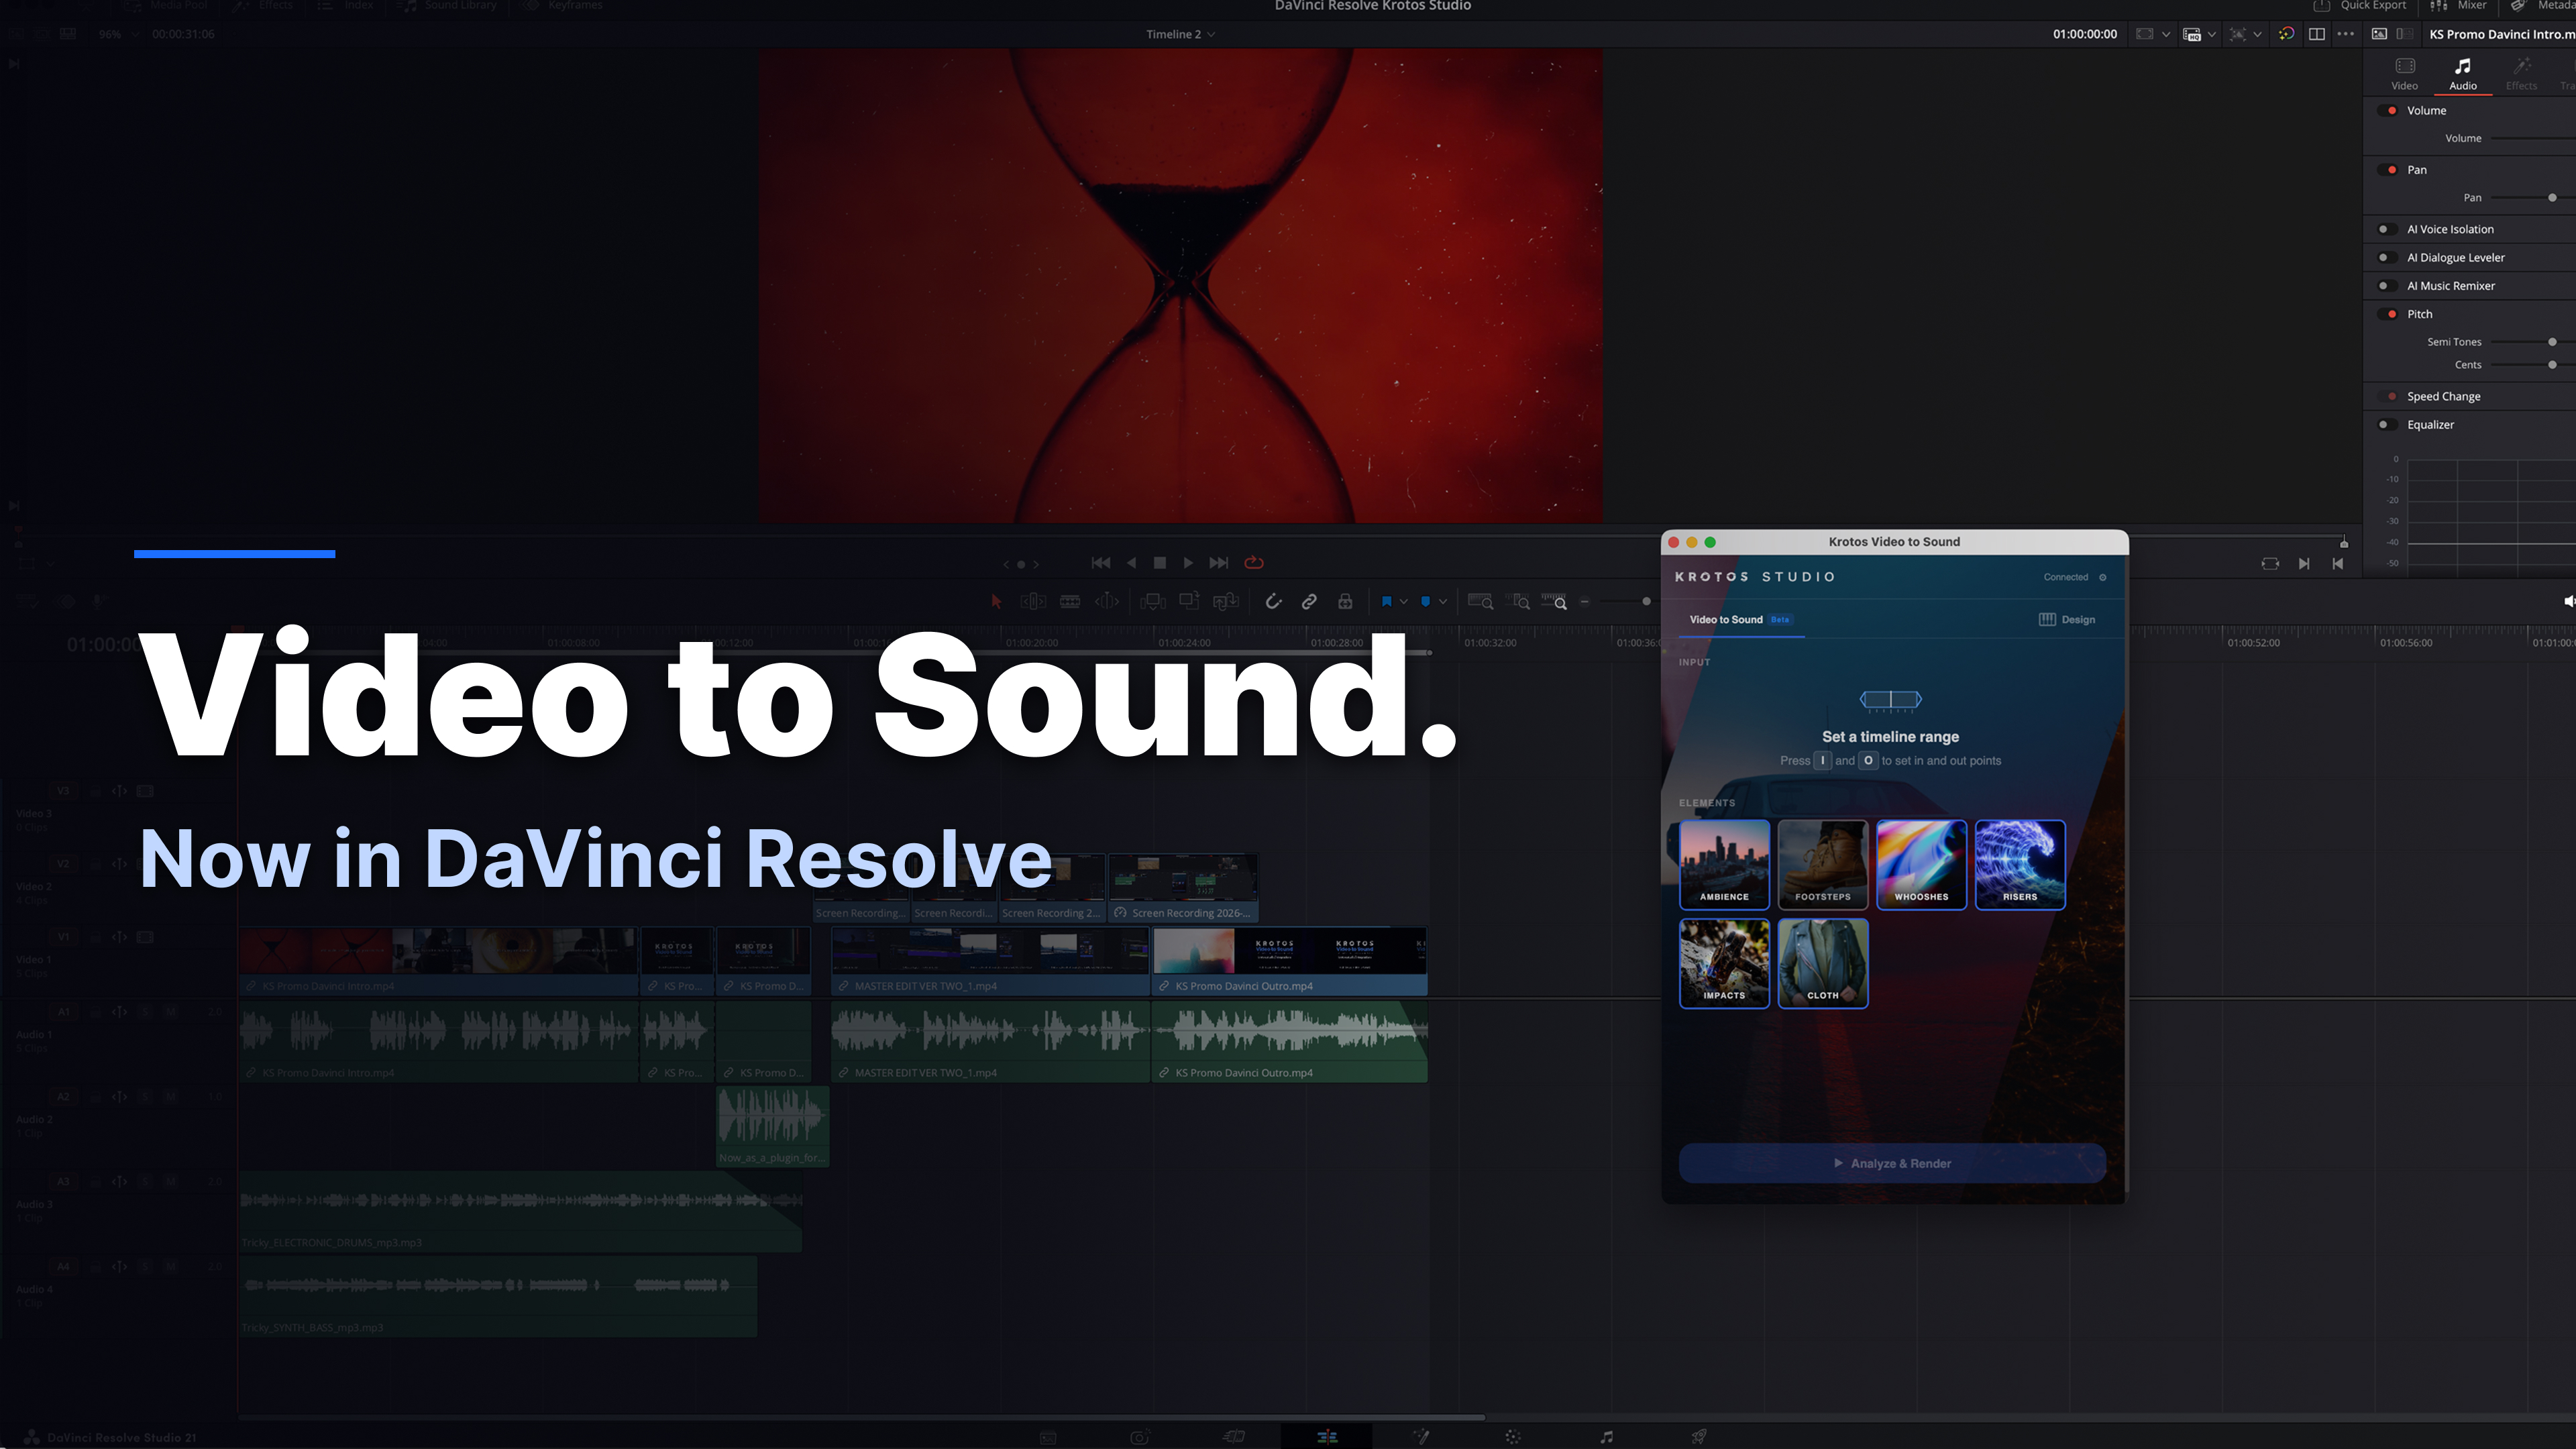Expand the Speed Change section
The image size is (2576, 1449).
[x=2443, y=397]
